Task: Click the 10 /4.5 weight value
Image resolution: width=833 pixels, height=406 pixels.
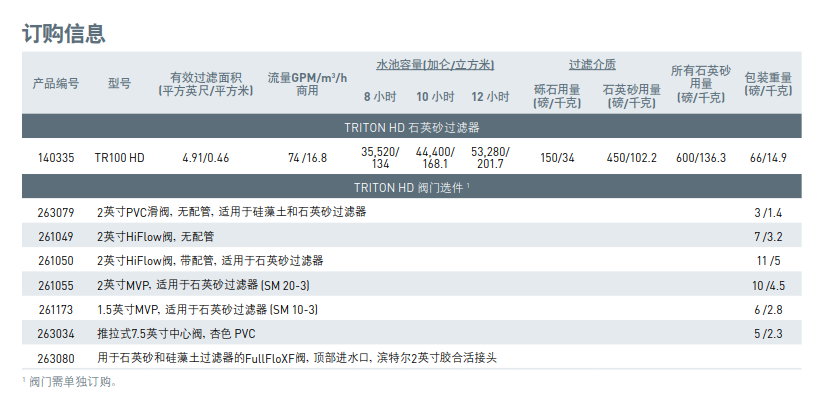Action: pos(768,285)
